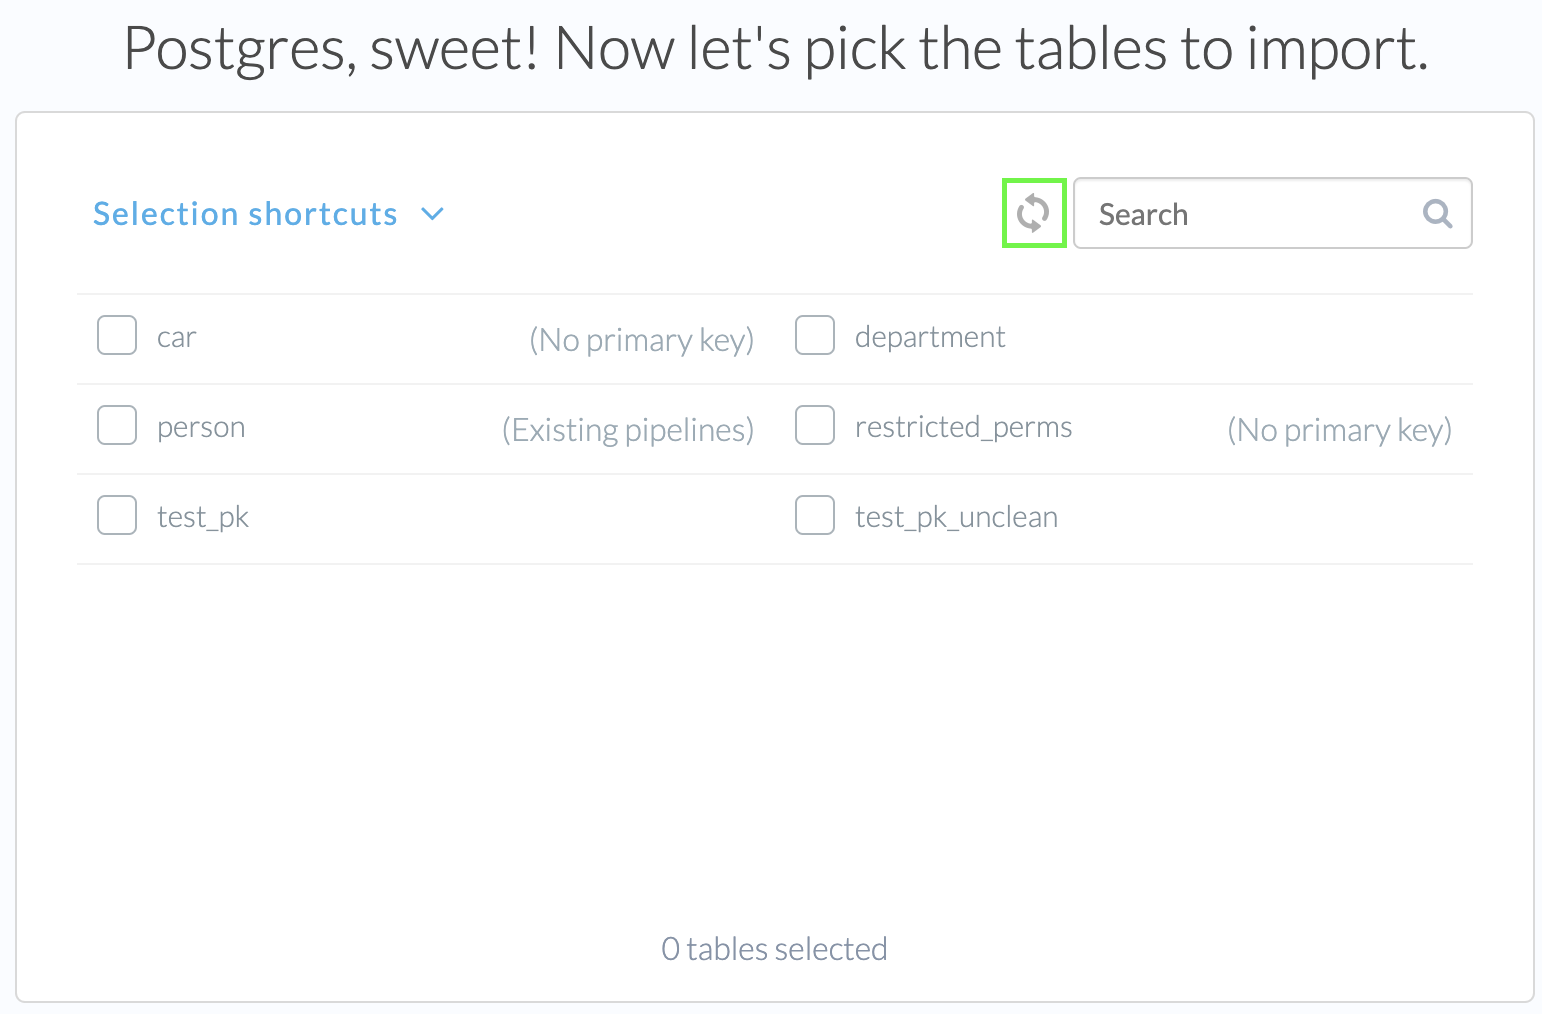Click the (No primary key) label beside car
Screen dimensions: 1542x1014
(641, 340)
